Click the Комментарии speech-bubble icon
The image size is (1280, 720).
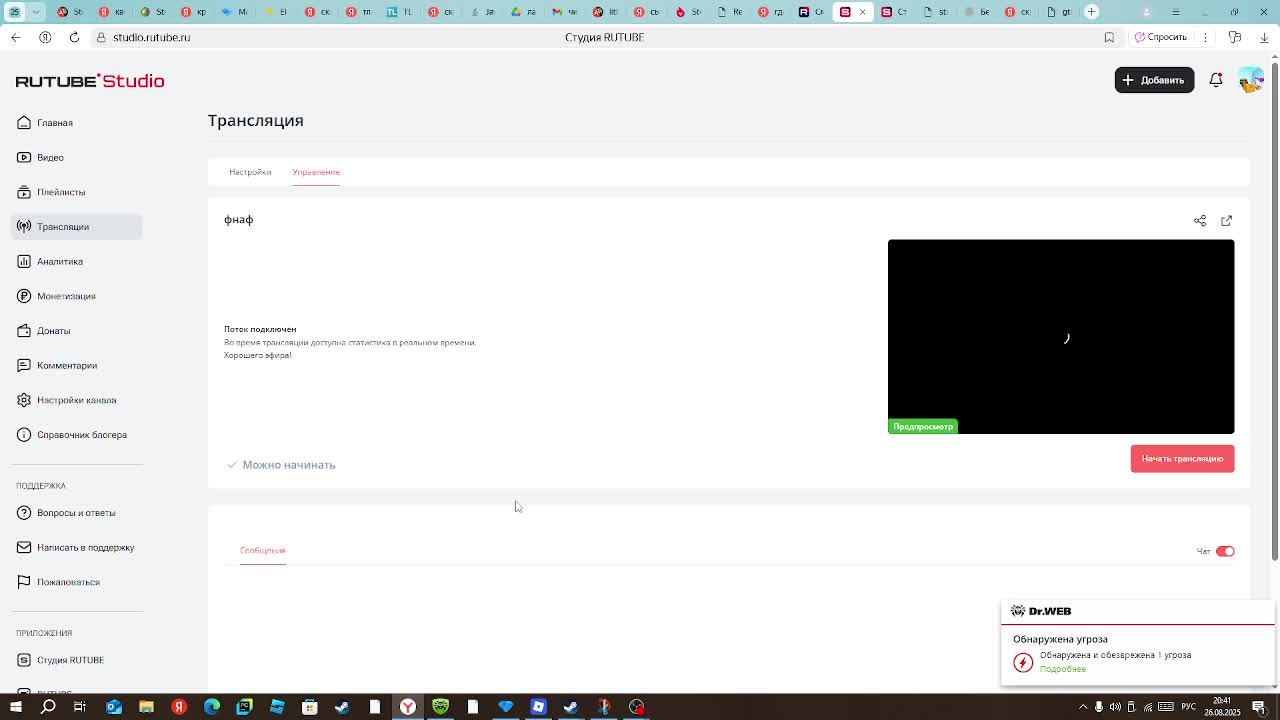click(x=24, y=365)
